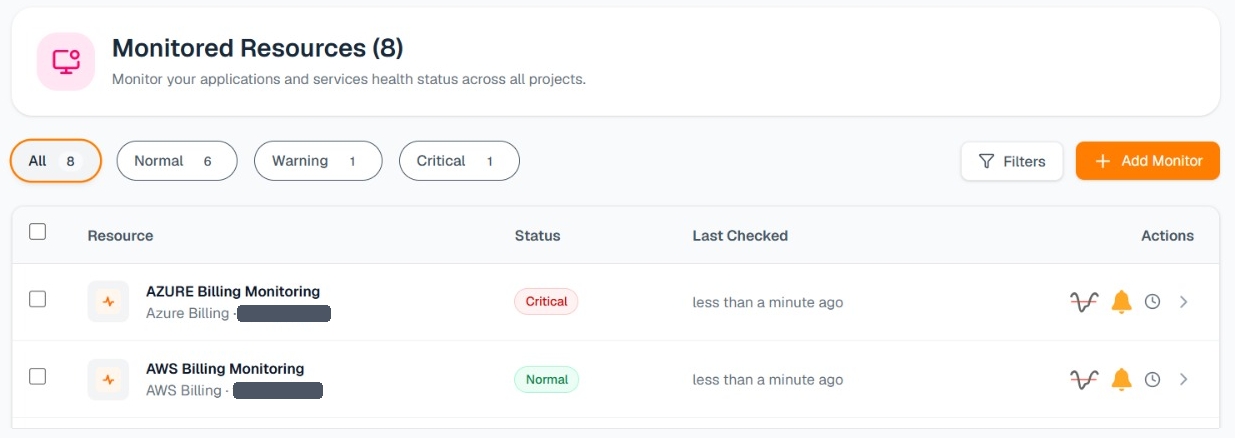Expand AZURE Billing Monitoring with chevron arrow
The image size is (1235, 438).
pyautogui.click(x=1184, y=301)
